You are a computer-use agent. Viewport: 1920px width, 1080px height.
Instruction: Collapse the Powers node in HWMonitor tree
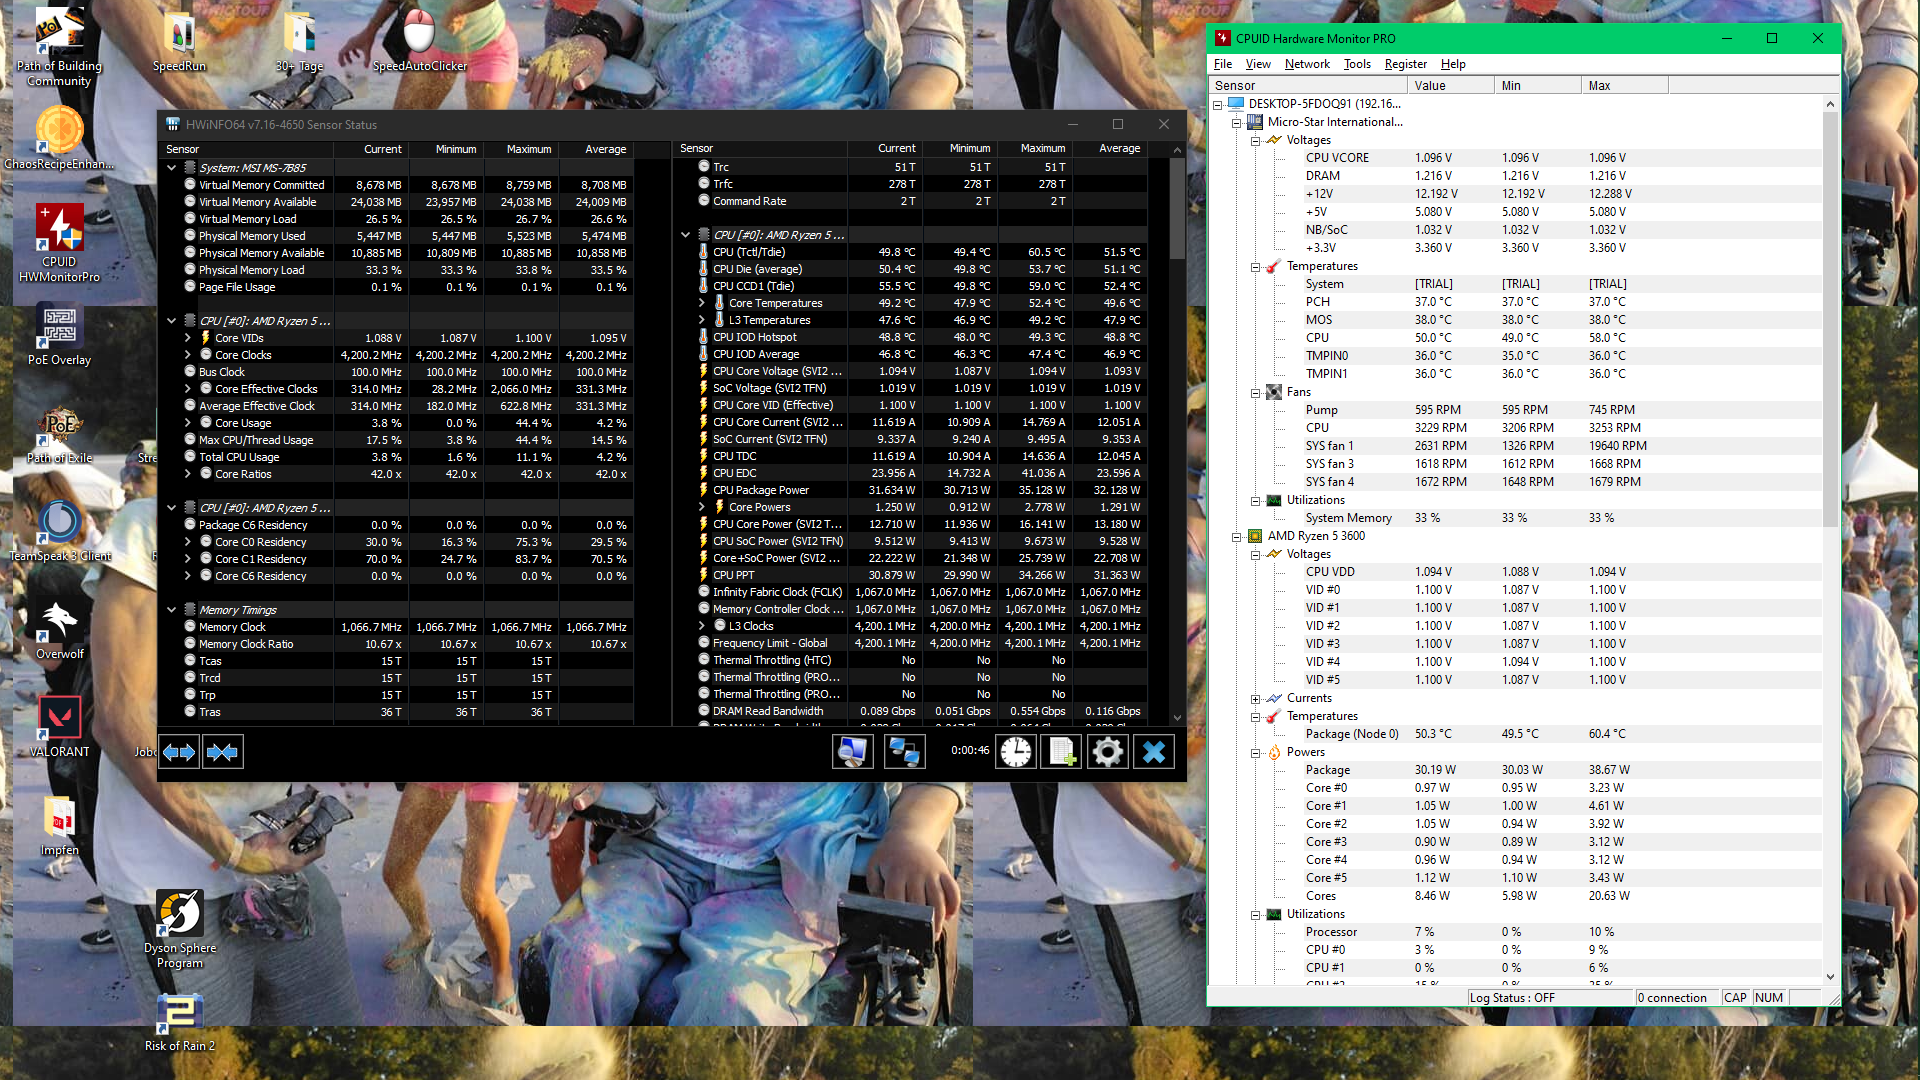tap(1255, 753)
